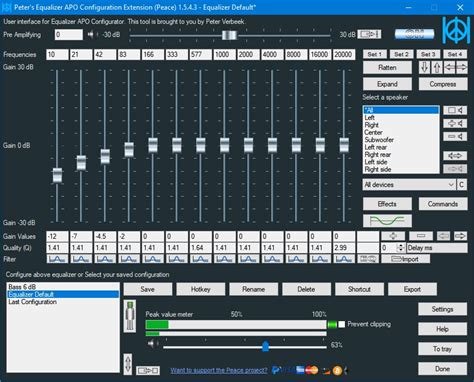Viewport: 474px width, 382px height.
Task: Open the filter type icon for 10 Hz
Action: 57,259
